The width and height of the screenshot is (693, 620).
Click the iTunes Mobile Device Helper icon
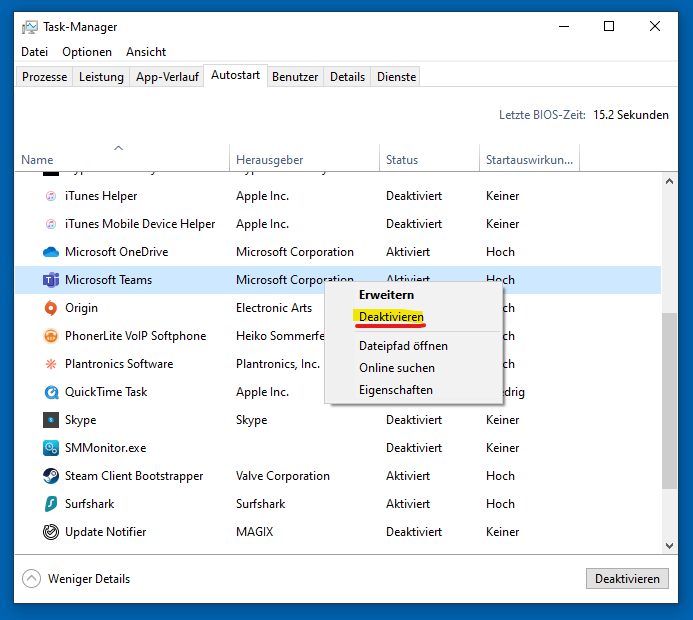51,224
